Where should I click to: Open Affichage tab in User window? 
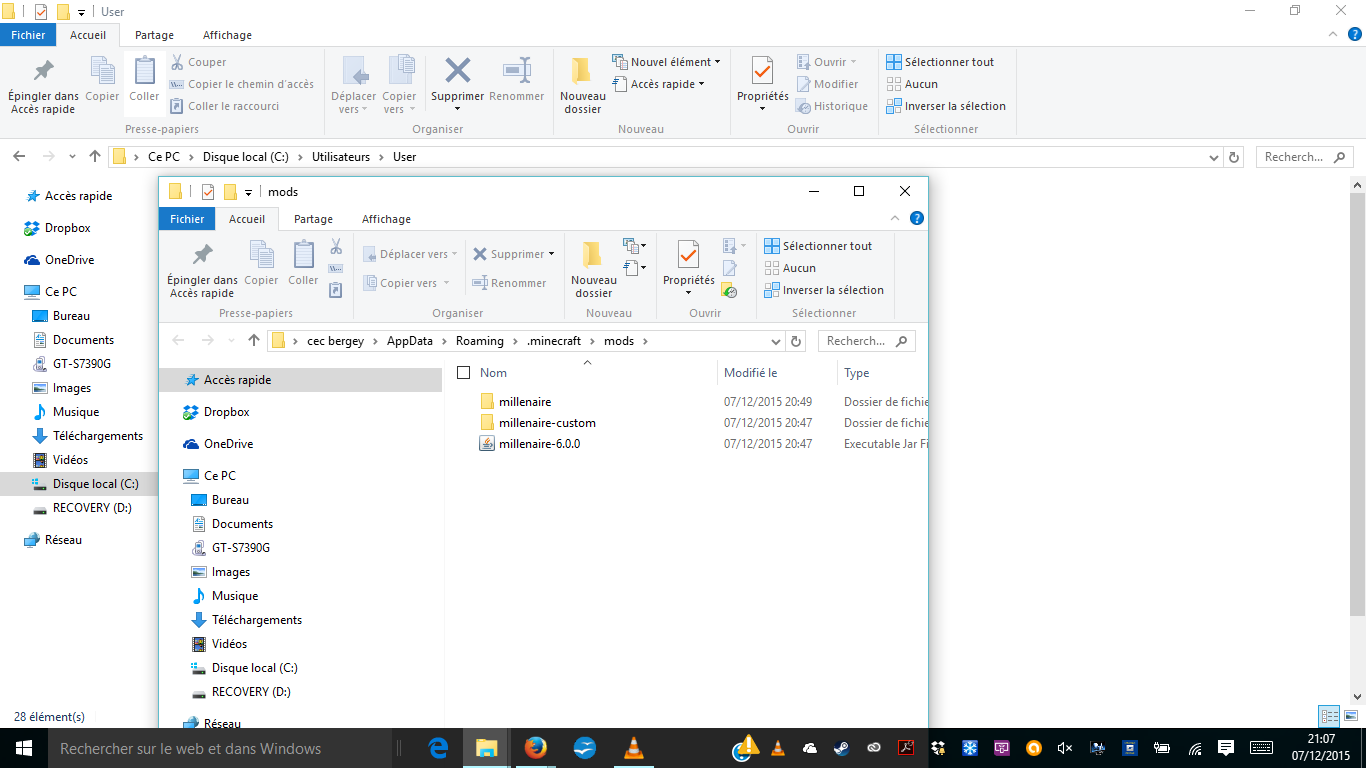tap(227, 35)
